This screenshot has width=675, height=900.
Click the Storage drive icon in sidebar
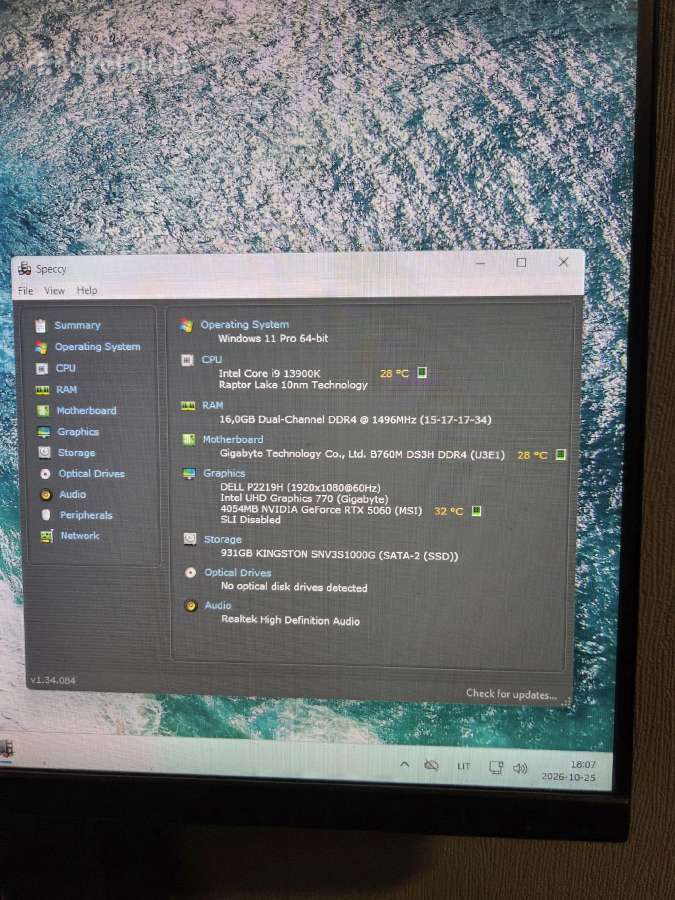(x=45, y=453)
